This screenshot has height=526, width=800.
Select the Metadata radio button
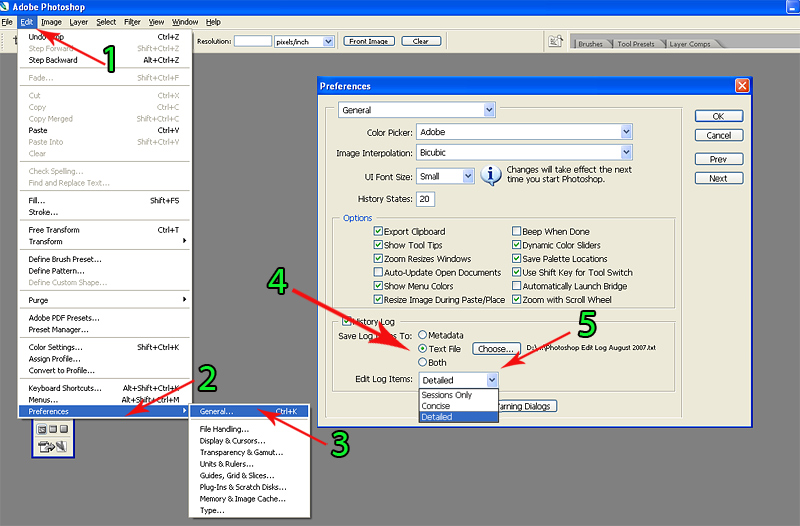(x=422, y=335)
